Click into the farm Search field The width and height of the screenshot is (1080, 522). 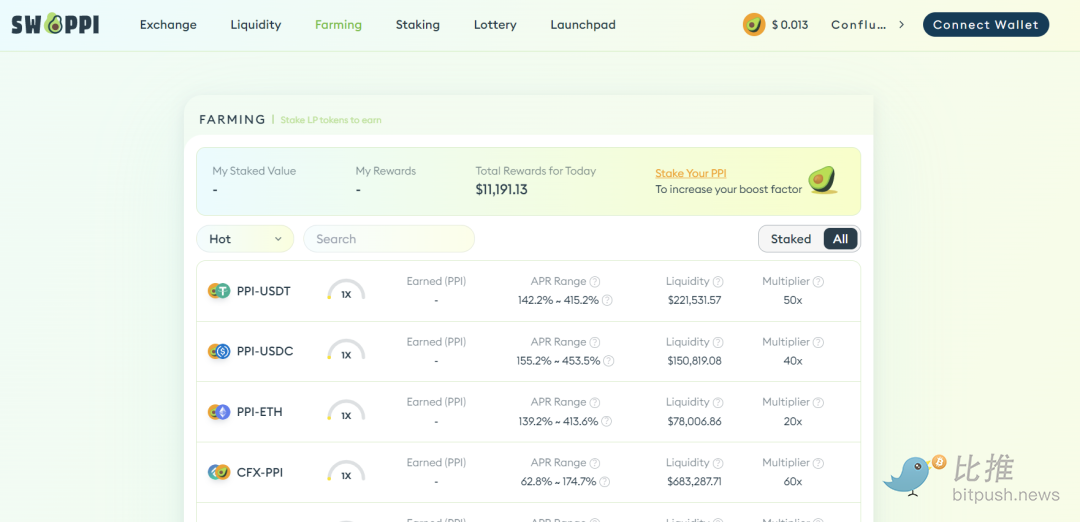(389, 239)
